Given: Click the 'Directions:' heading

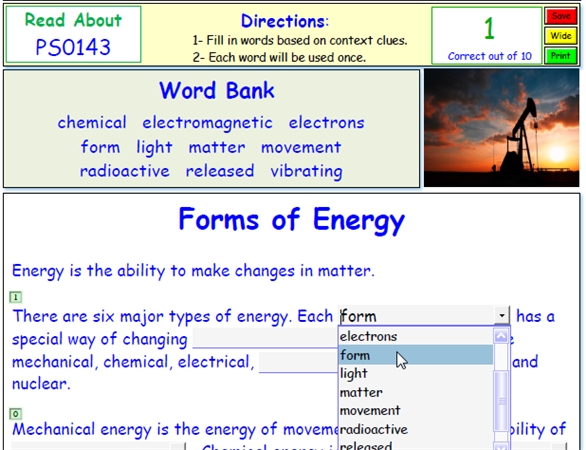Looking at the screenshot, I should pos(285,21).
